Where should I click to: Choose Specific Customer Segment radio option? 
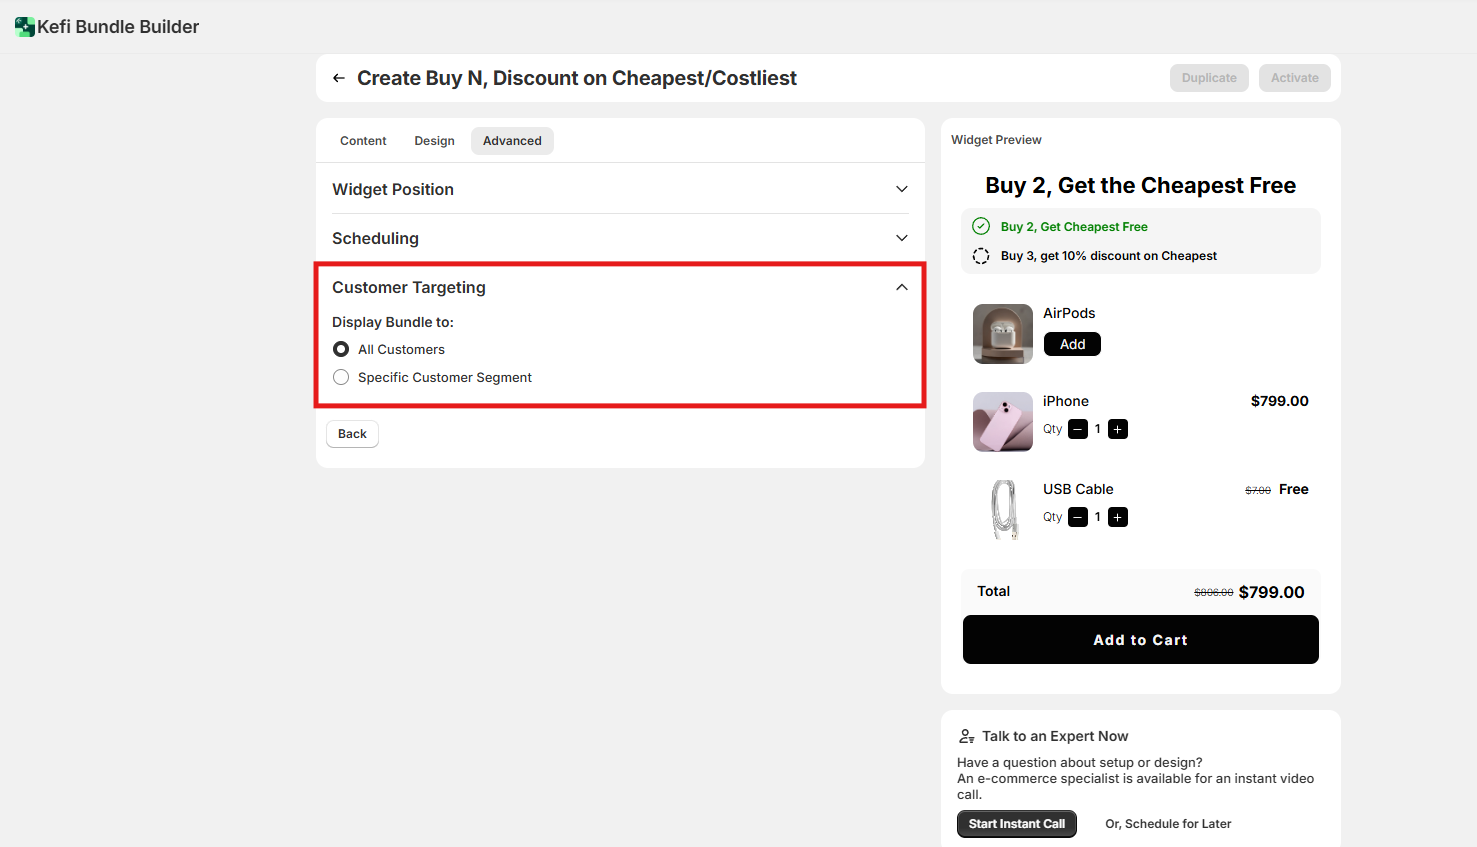341,377
